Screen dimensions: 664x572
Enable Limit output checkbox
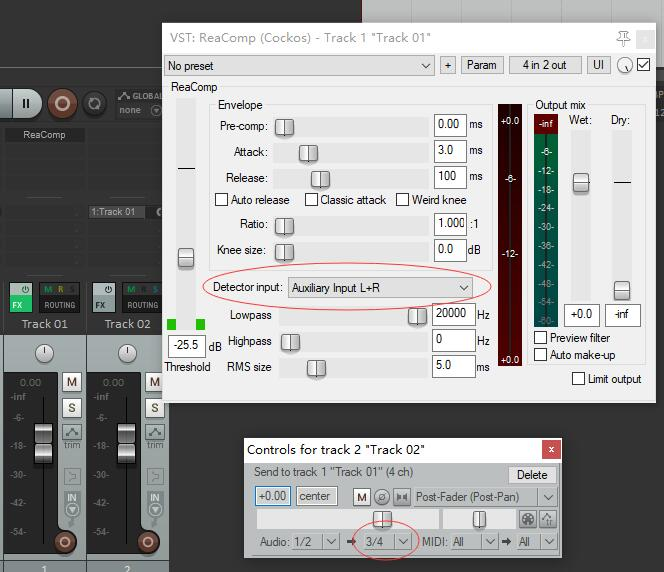pyautogui.click(x=578, y=379)
